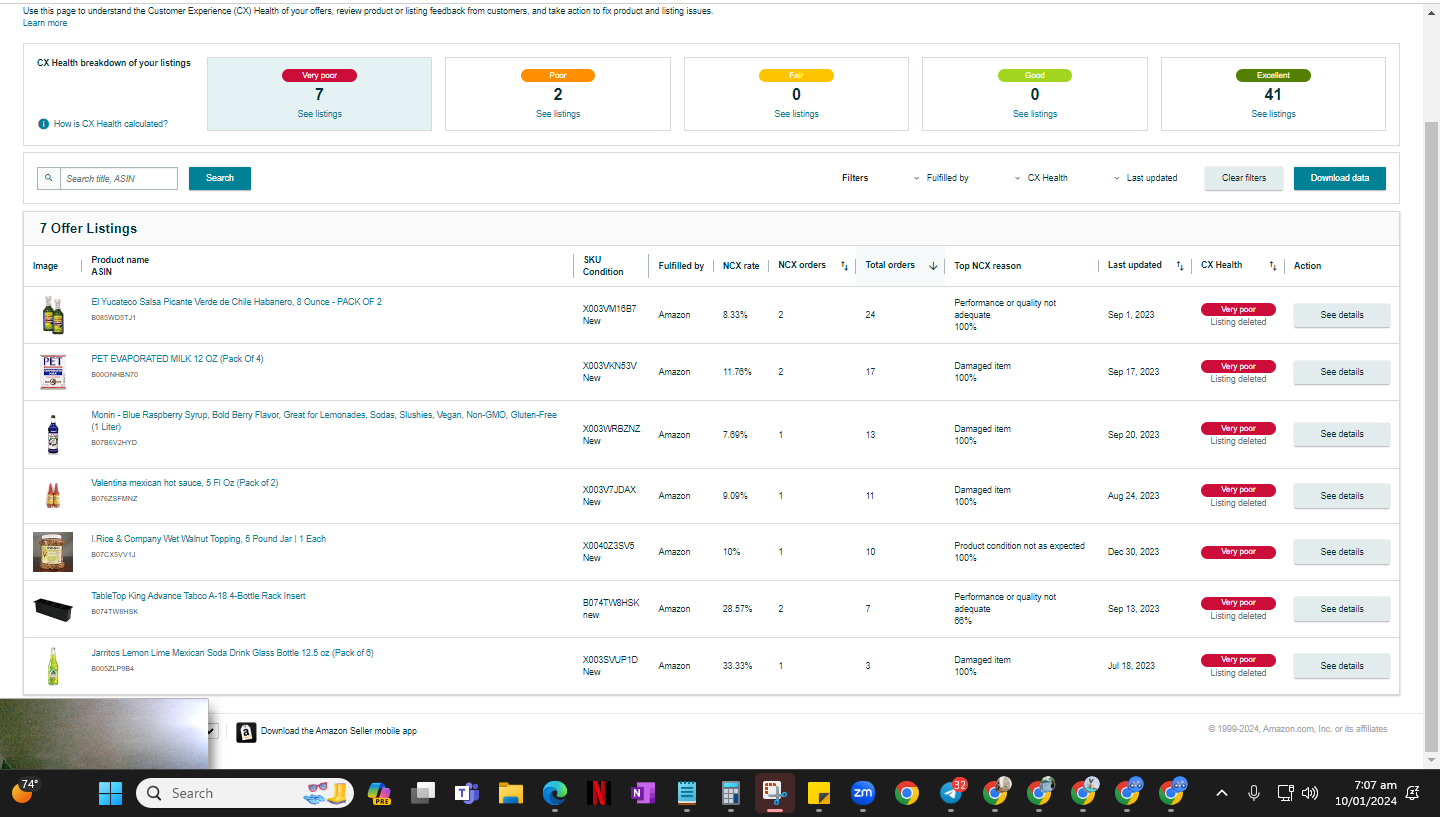
Task: Sort the table by NCX orders
Action: pos(844,266)
